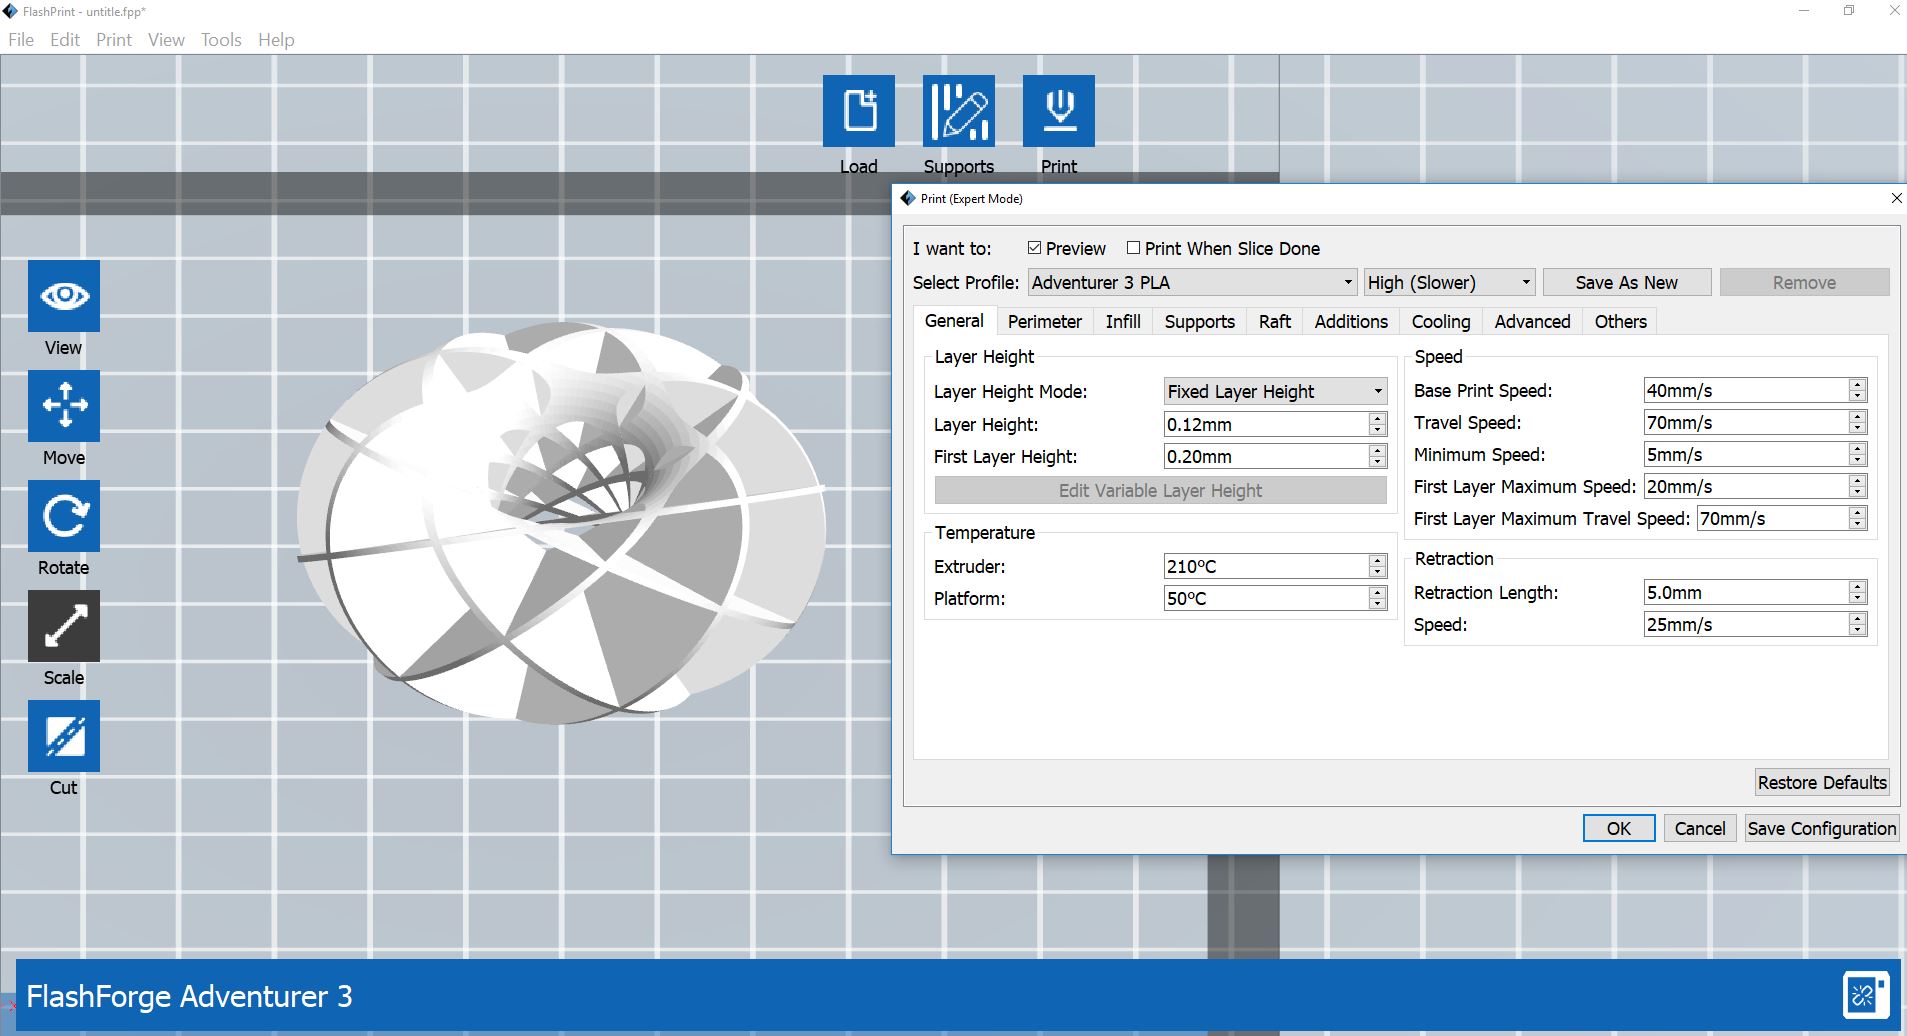The image size is (1907, 1036).
Task: Confirm settings with the OK button
Action: [1618, 828]
